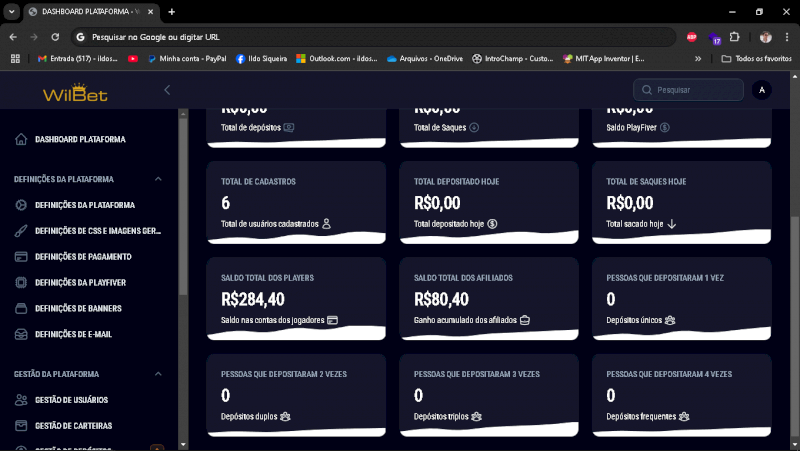Click the Definições de E-mail envelope icon
The width and height of the screenshot is (800, 451).
21,335
